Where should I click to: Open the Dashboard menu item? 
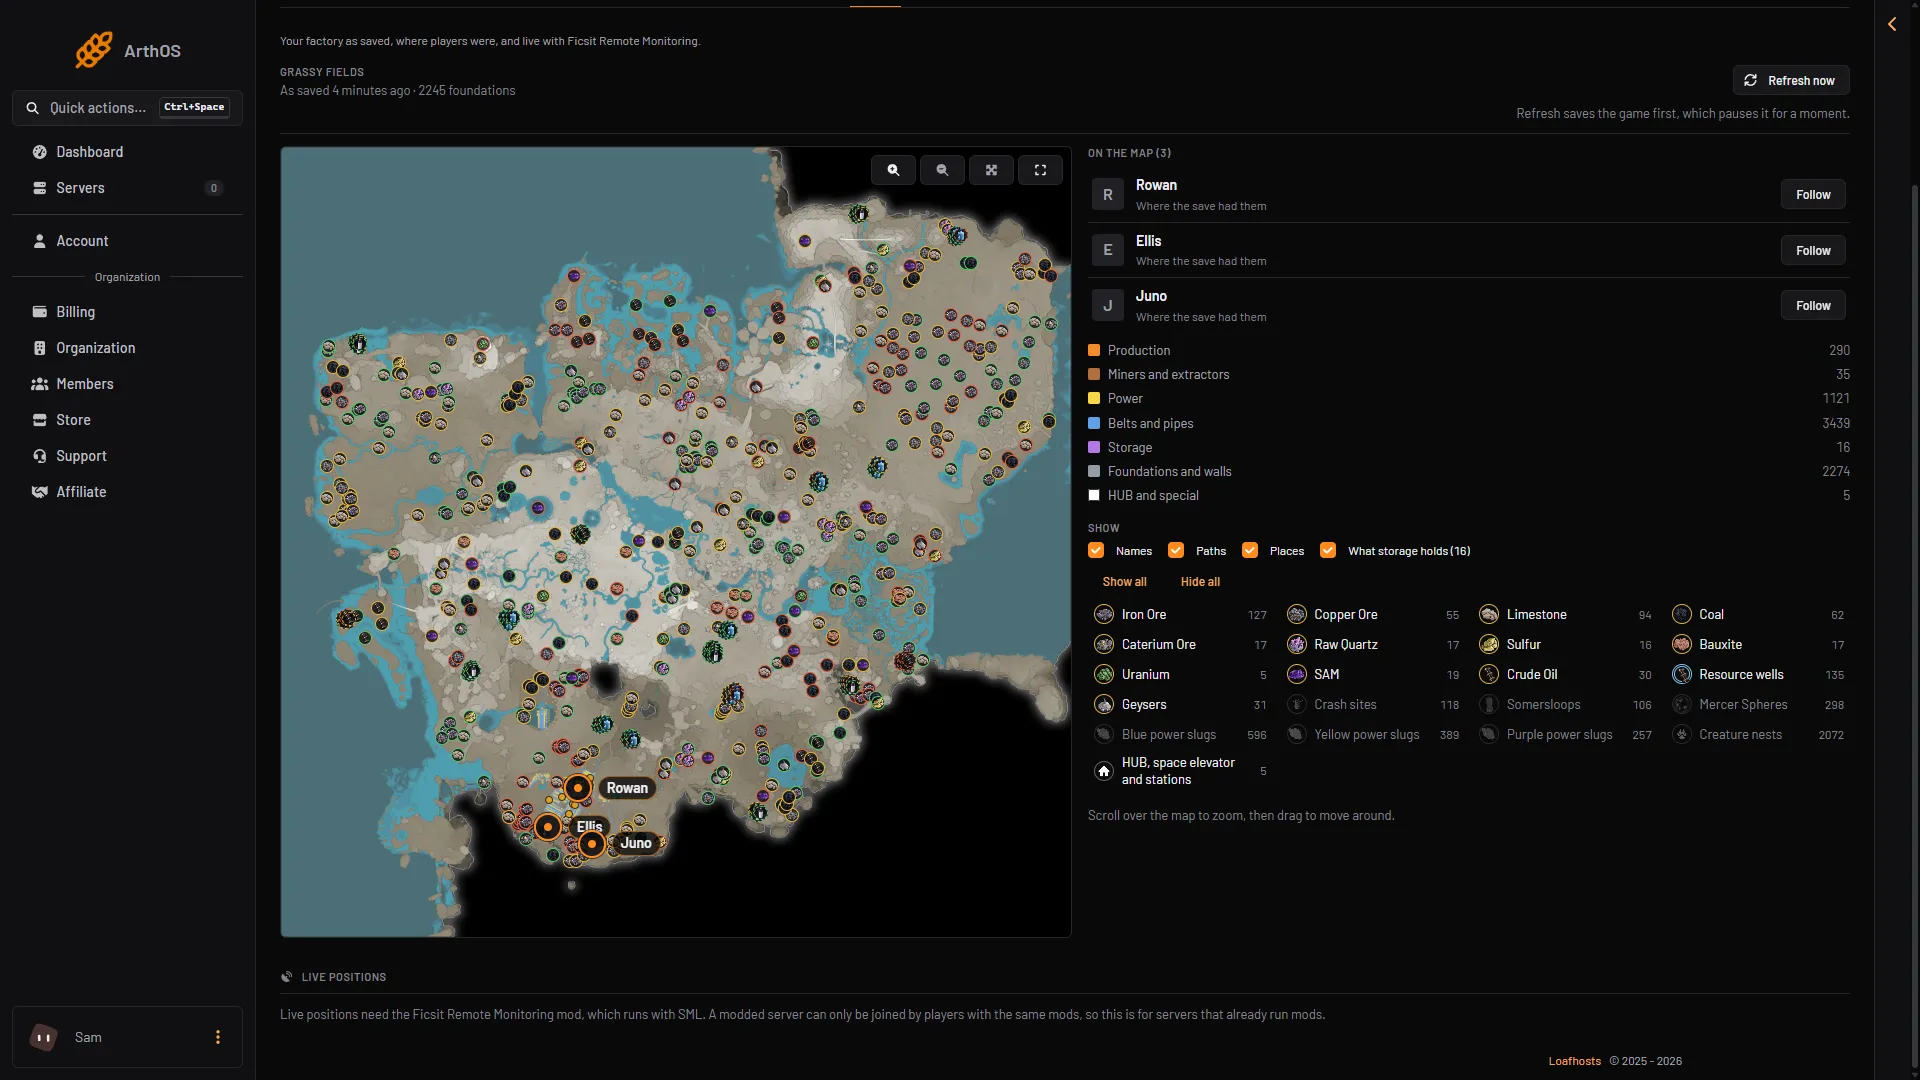tap(127, 152)
